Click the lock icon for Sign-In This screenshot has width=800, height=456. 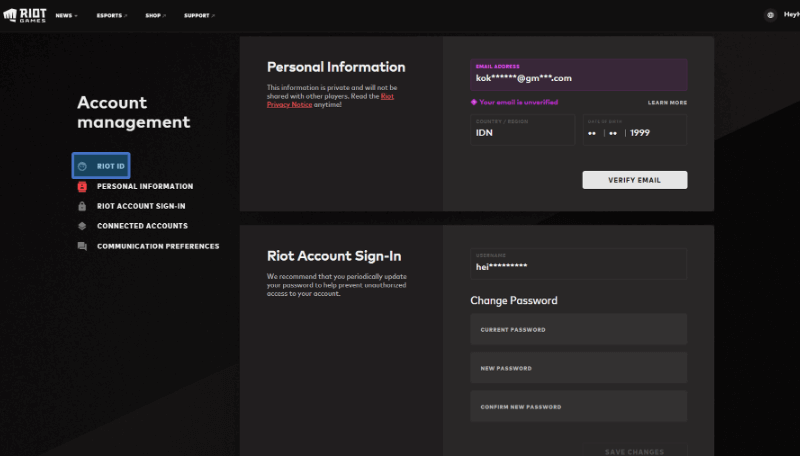pyautogui.click(x=82, y=206)
